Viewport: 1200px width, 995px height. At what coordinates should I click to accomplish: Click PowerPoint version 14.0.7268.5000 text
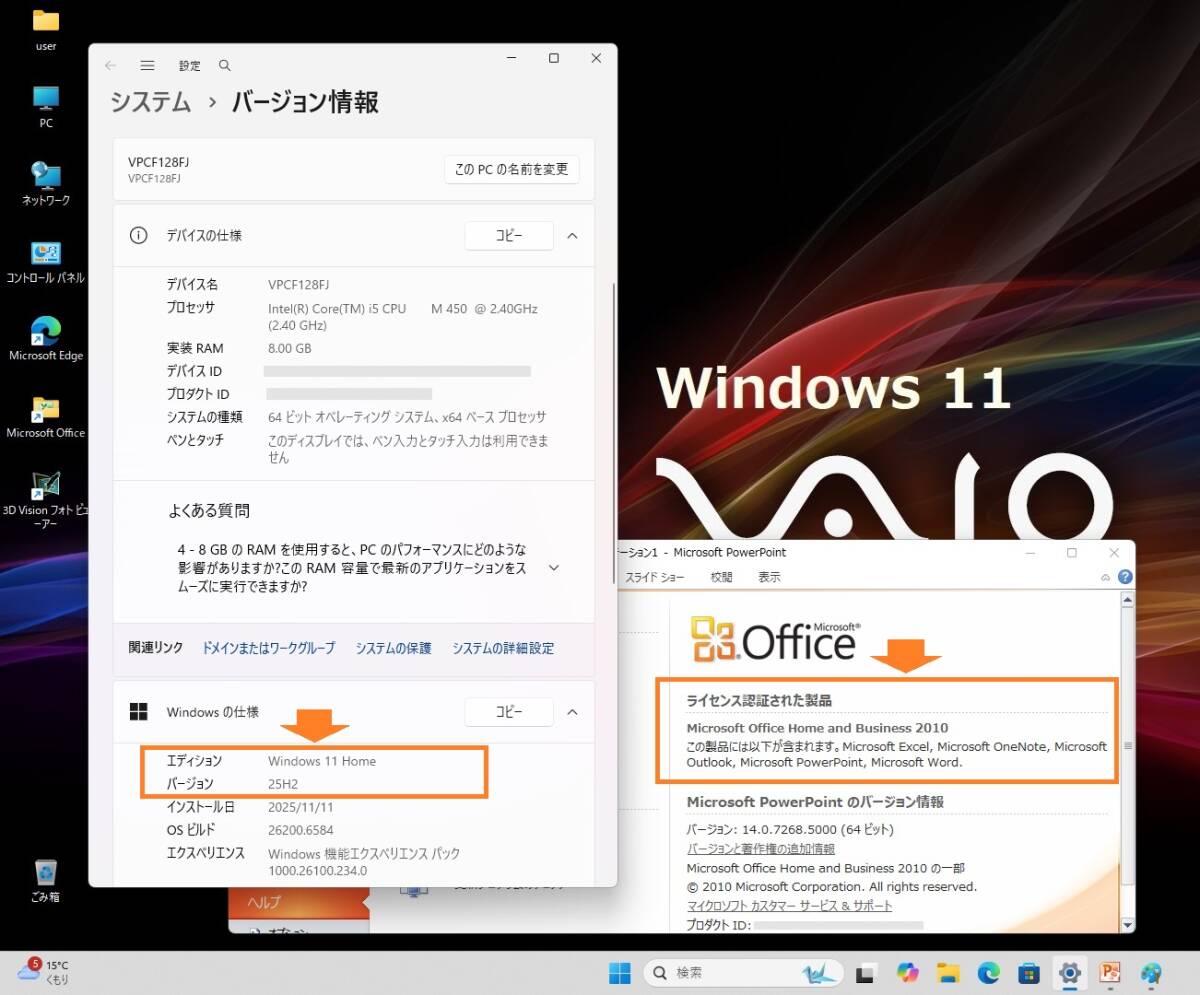pos(790,829)
